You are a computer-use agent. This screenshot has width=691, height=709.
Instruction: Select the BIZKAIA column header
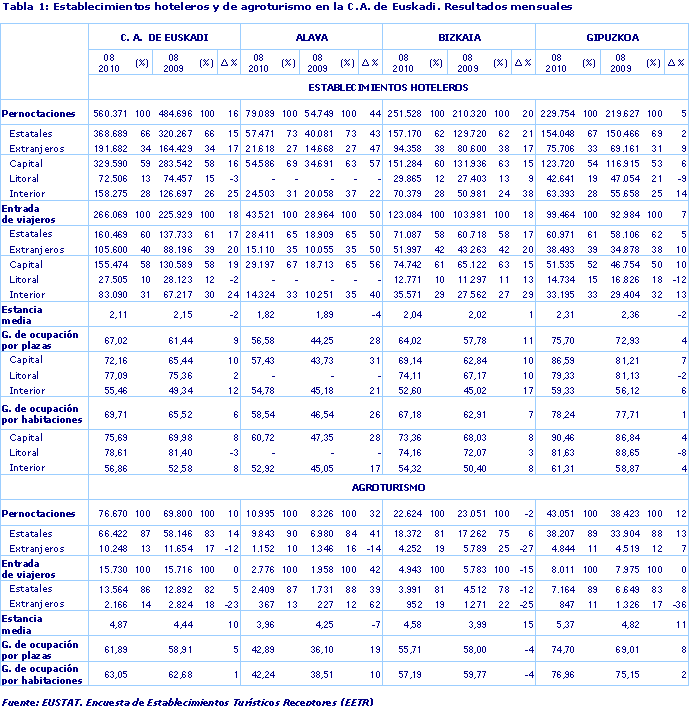(x=459, y=37)
